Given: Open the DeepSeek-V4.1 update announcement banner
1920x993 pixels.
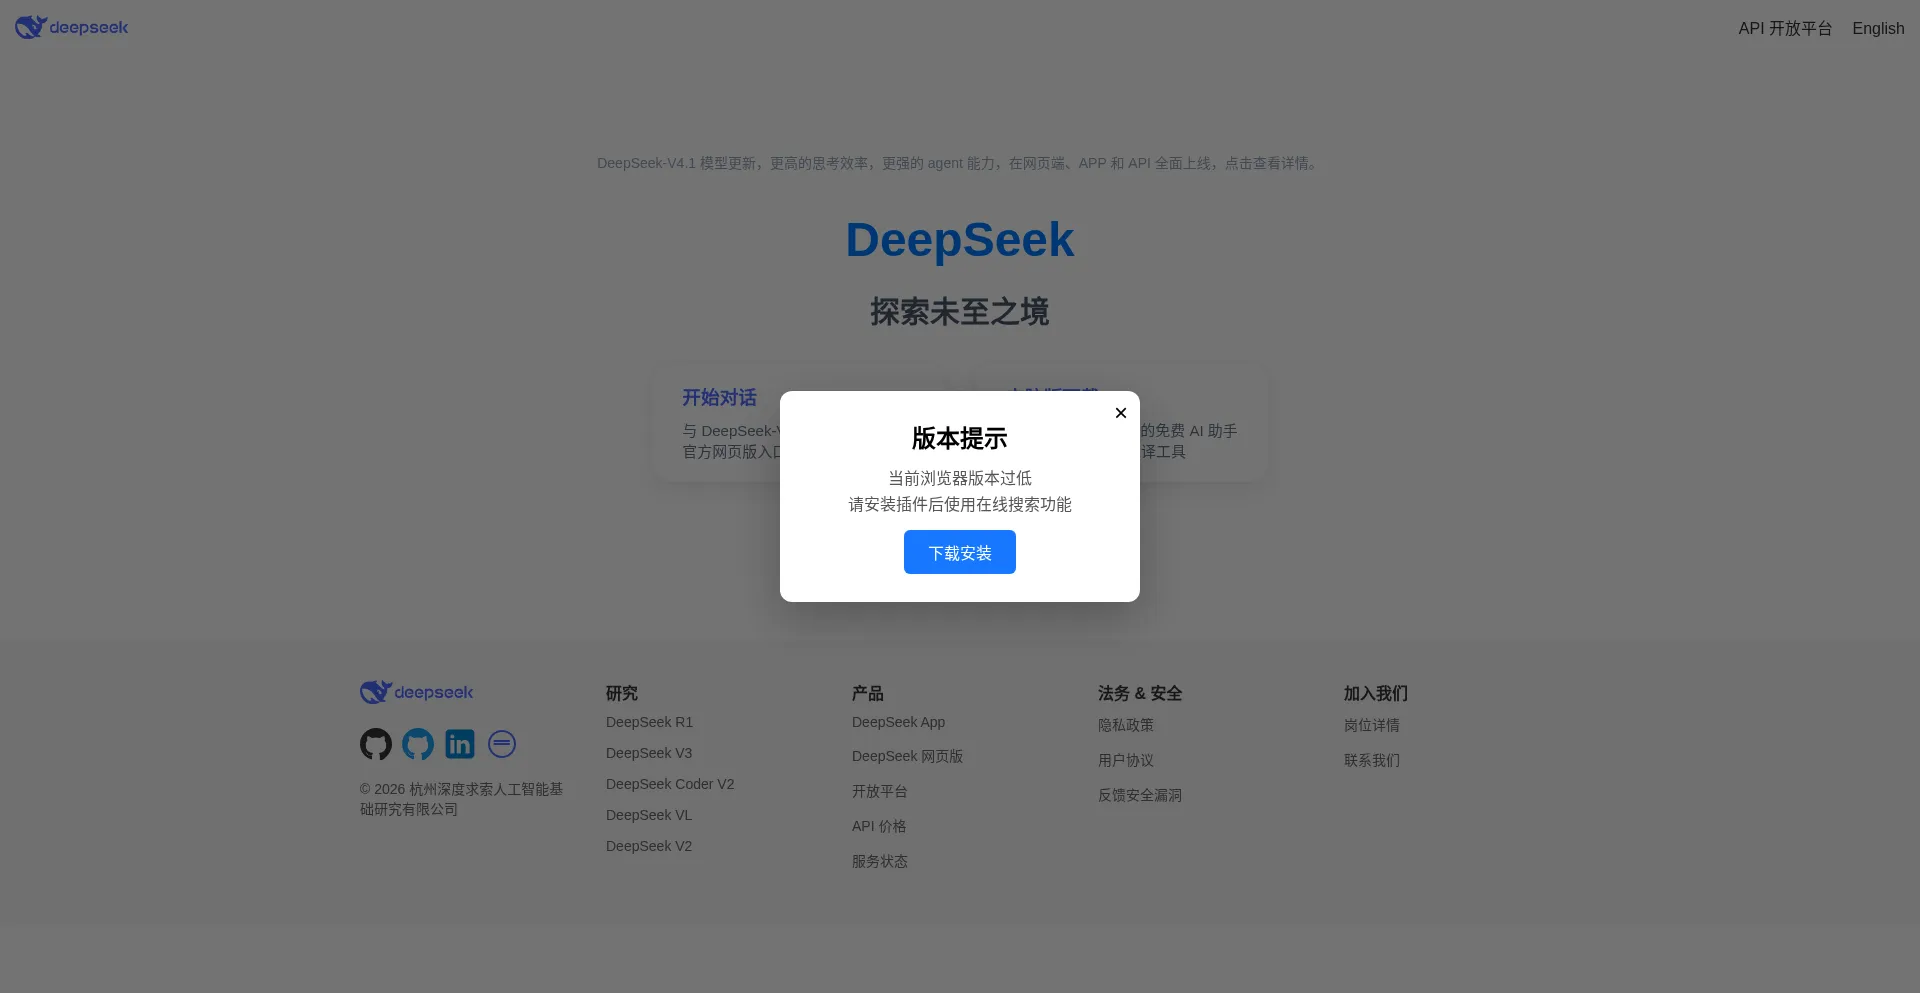Looking at the screenshot, I should (x=960, y=163).
